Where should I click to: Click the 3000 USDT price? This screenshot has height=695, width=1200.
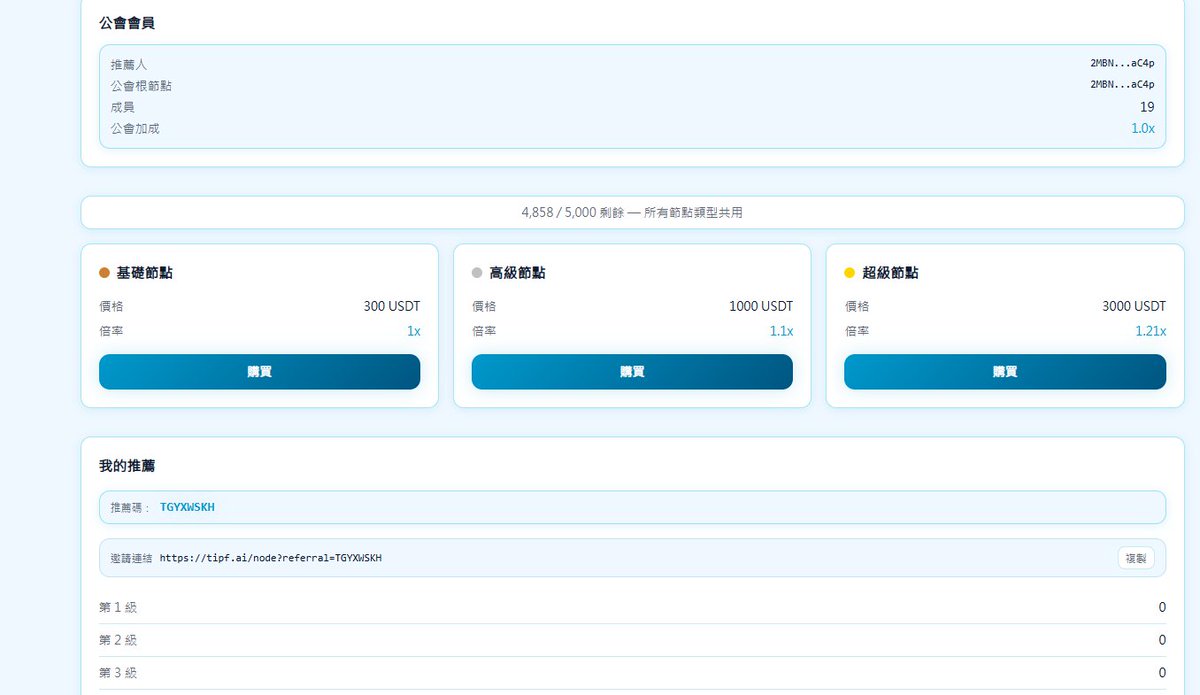[1134, 306]
